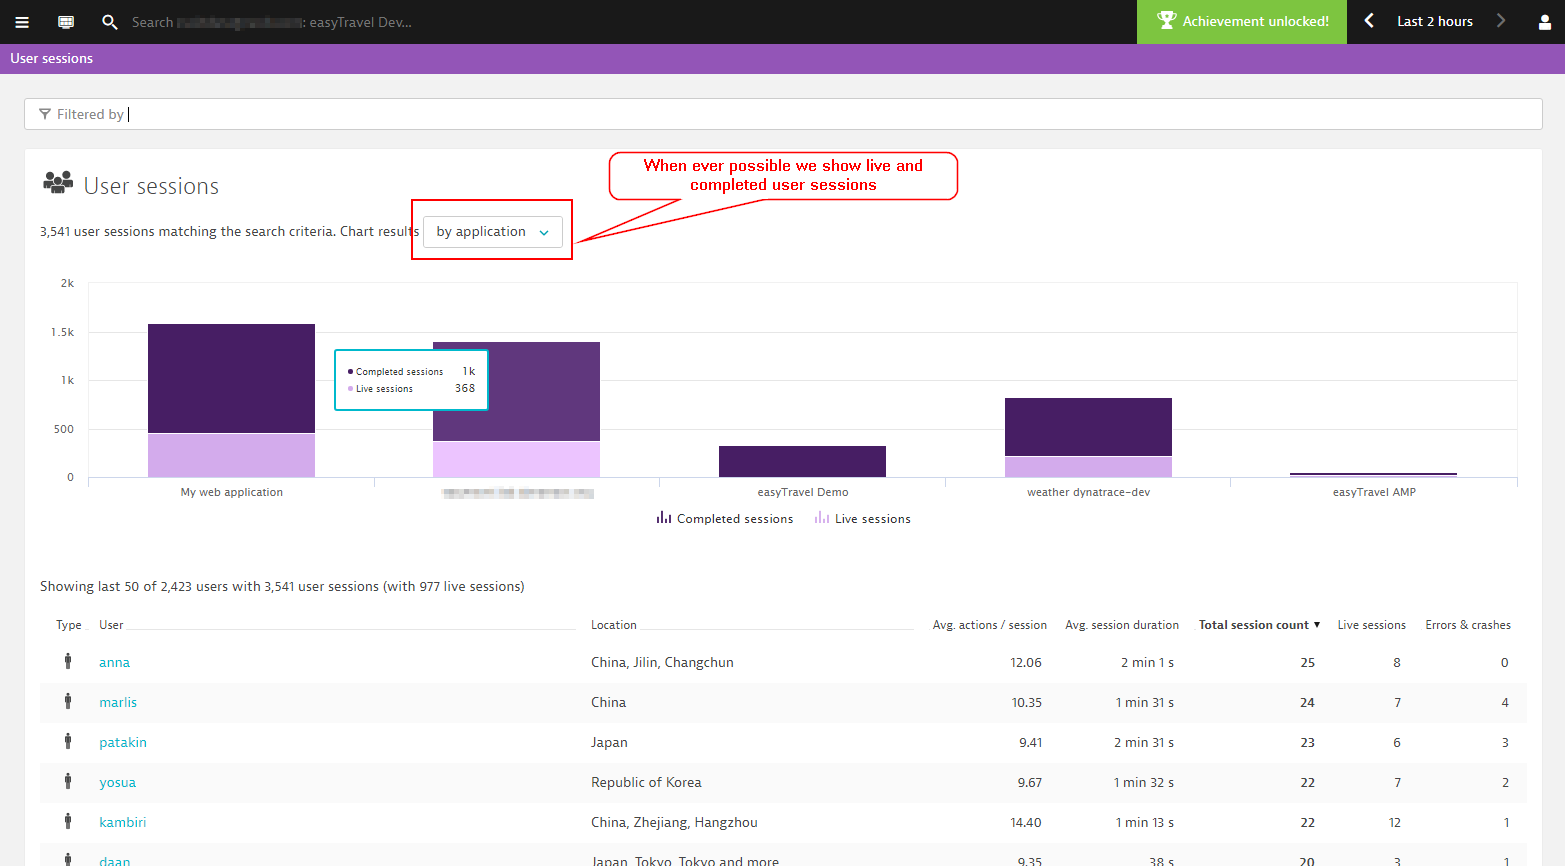This screenshot has height=866, width=1565.
Task: Go to previous time frame arrow
Action: [x=1369, y=21]
